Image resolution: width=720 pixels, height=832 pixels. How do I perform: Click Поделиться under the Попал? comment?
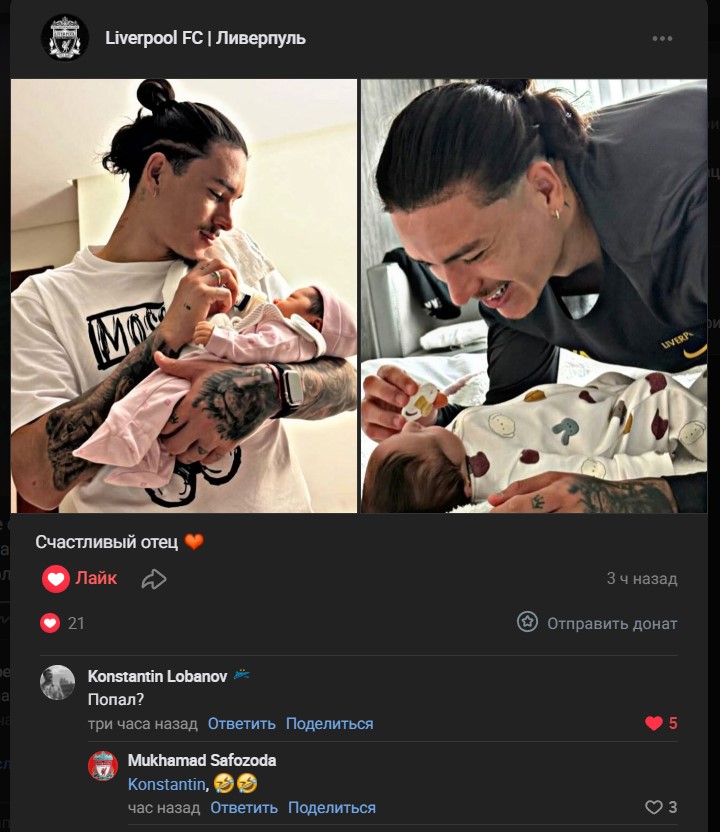point(329,724)
